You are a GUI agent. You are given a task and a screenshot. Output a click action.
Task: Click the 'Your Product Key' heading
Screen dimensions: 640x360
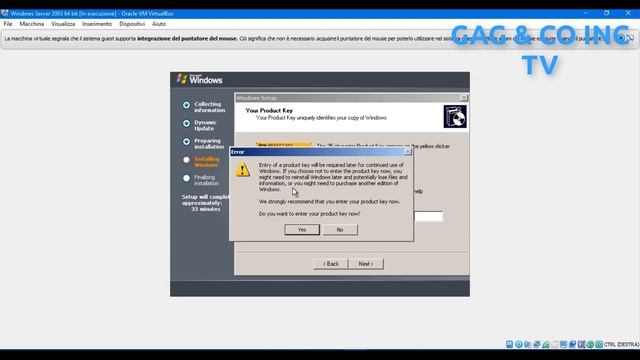pyautogui.click(x=269, y=110)
